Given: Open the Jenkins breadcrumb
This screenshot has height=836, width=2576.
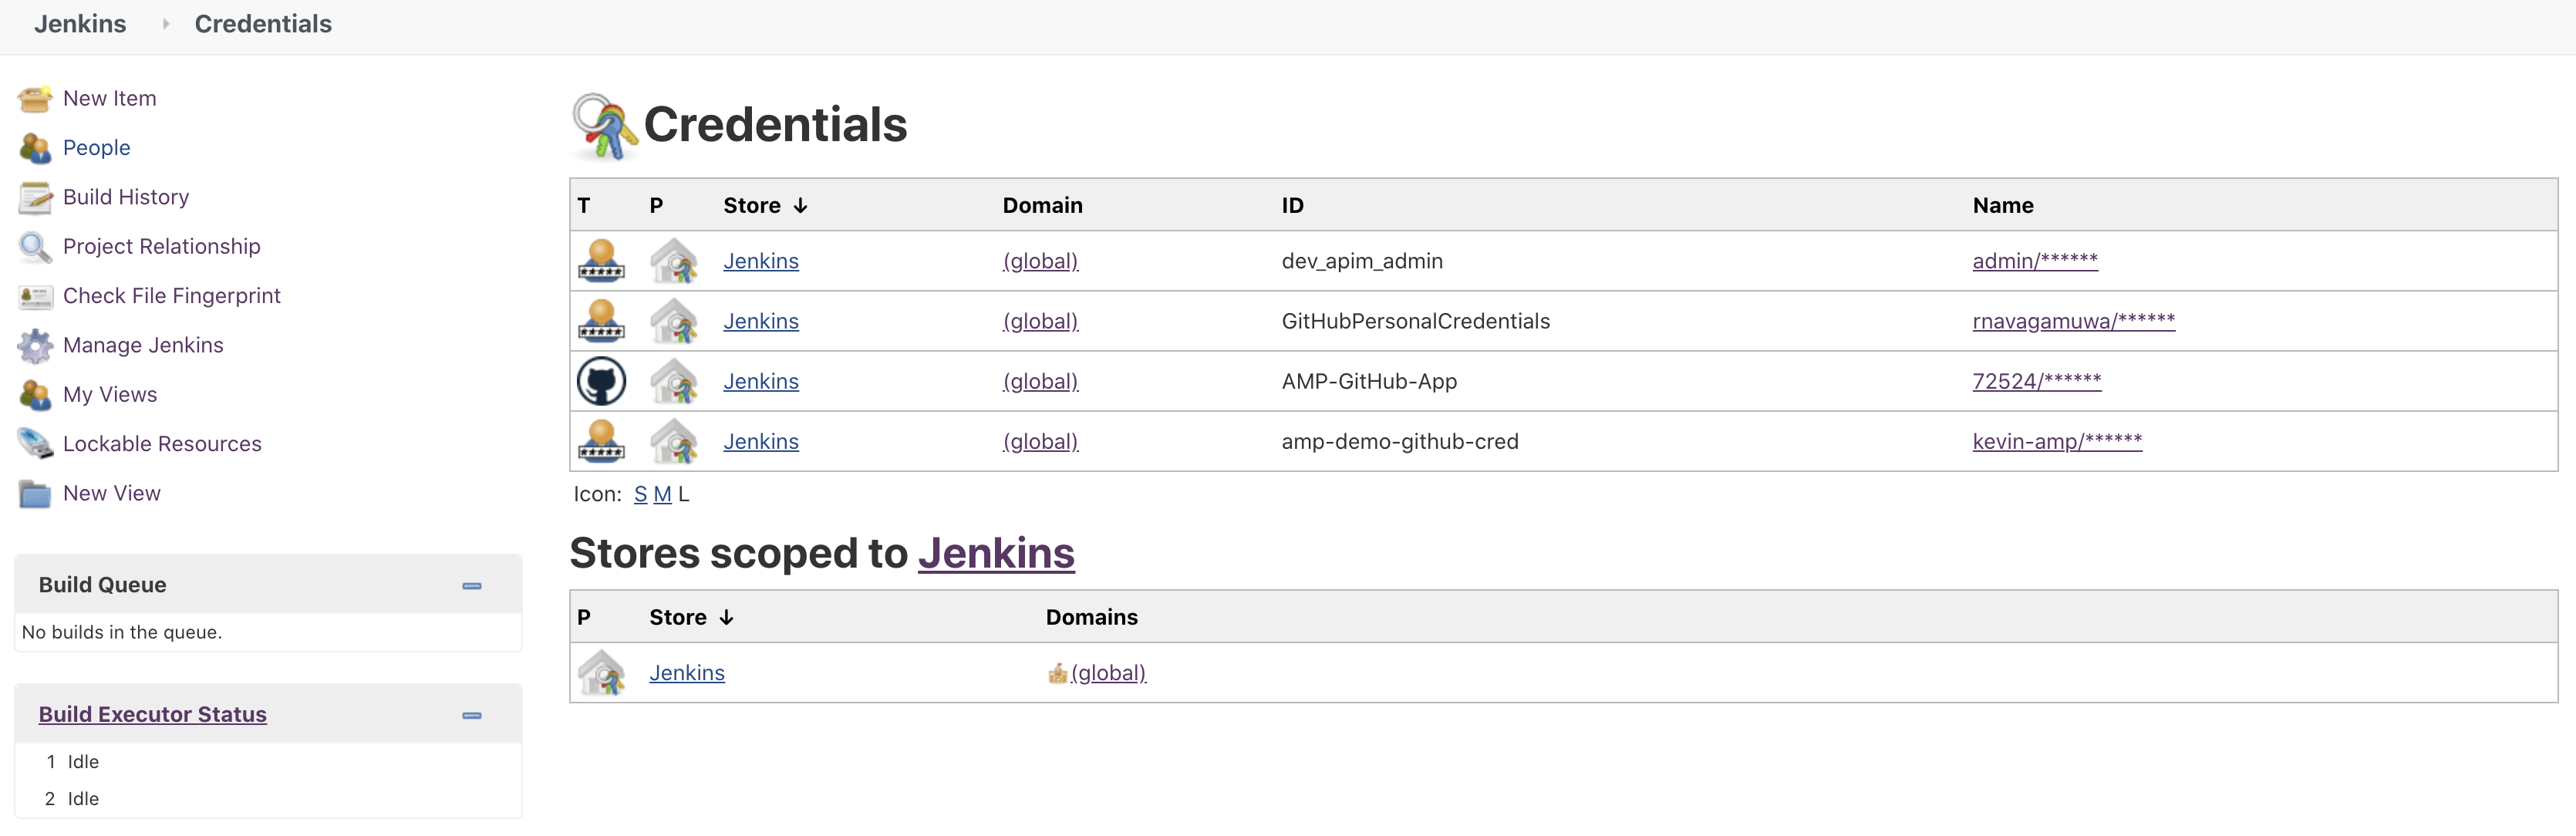Looking at the screenshot, I should point(80,24).
